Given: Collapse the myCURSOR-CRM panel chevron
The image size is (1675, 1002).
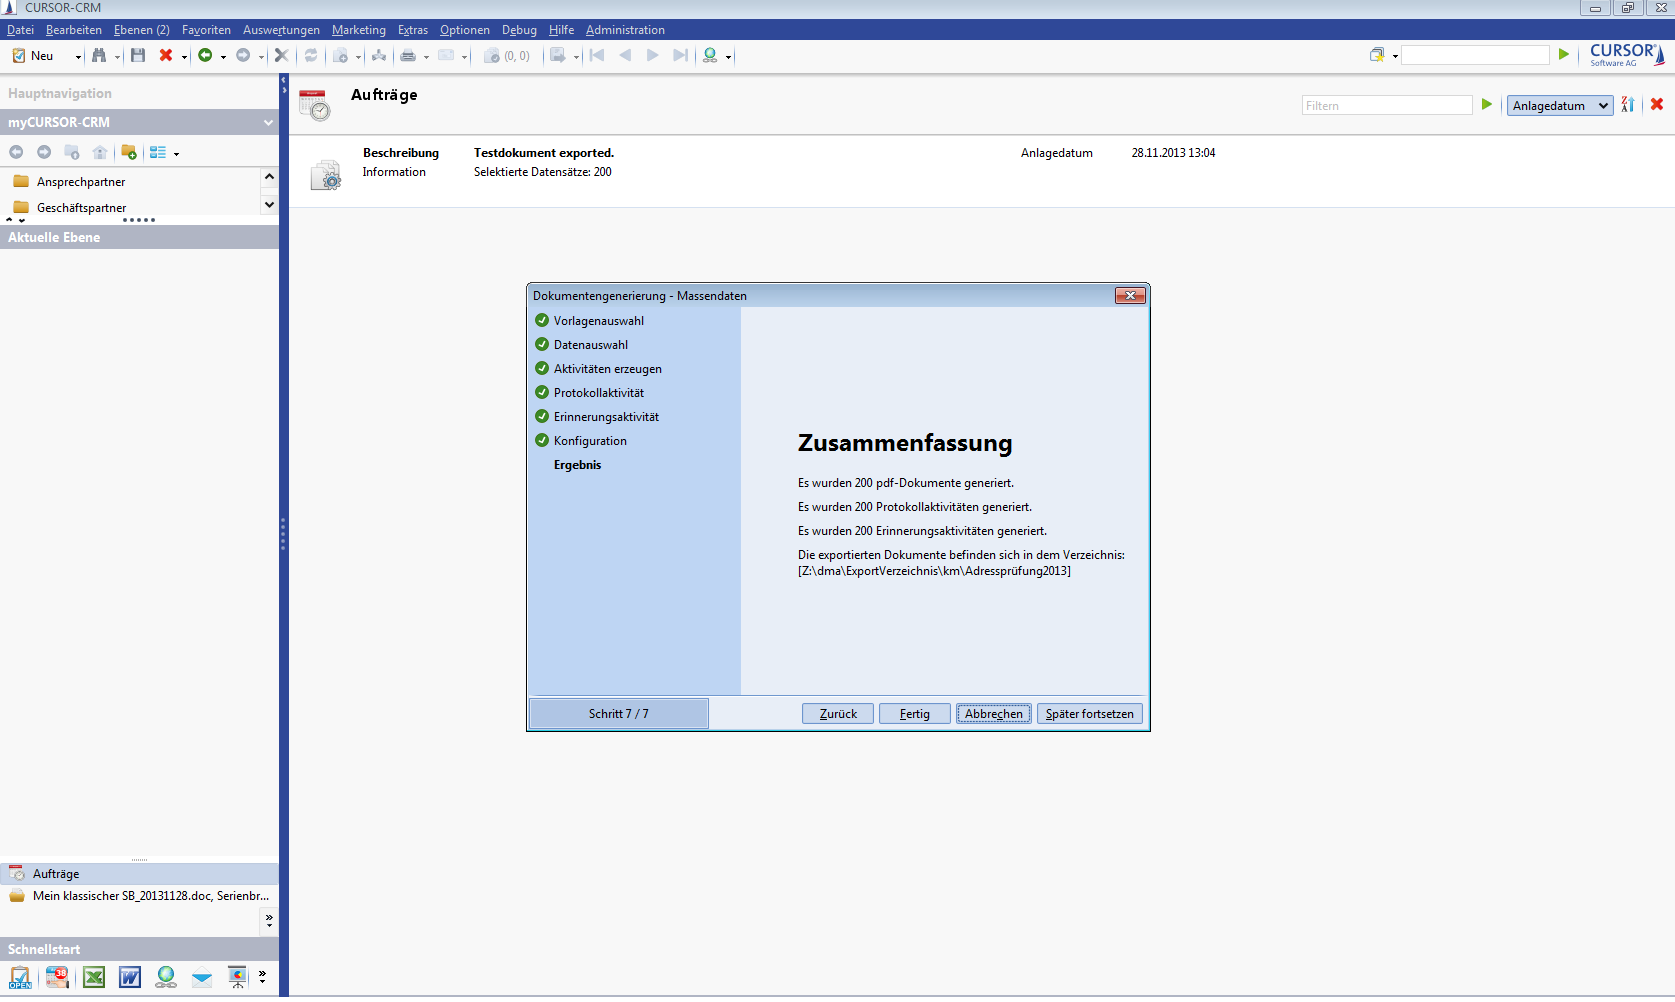Looking at the screenshot, I should click(268, 122).
